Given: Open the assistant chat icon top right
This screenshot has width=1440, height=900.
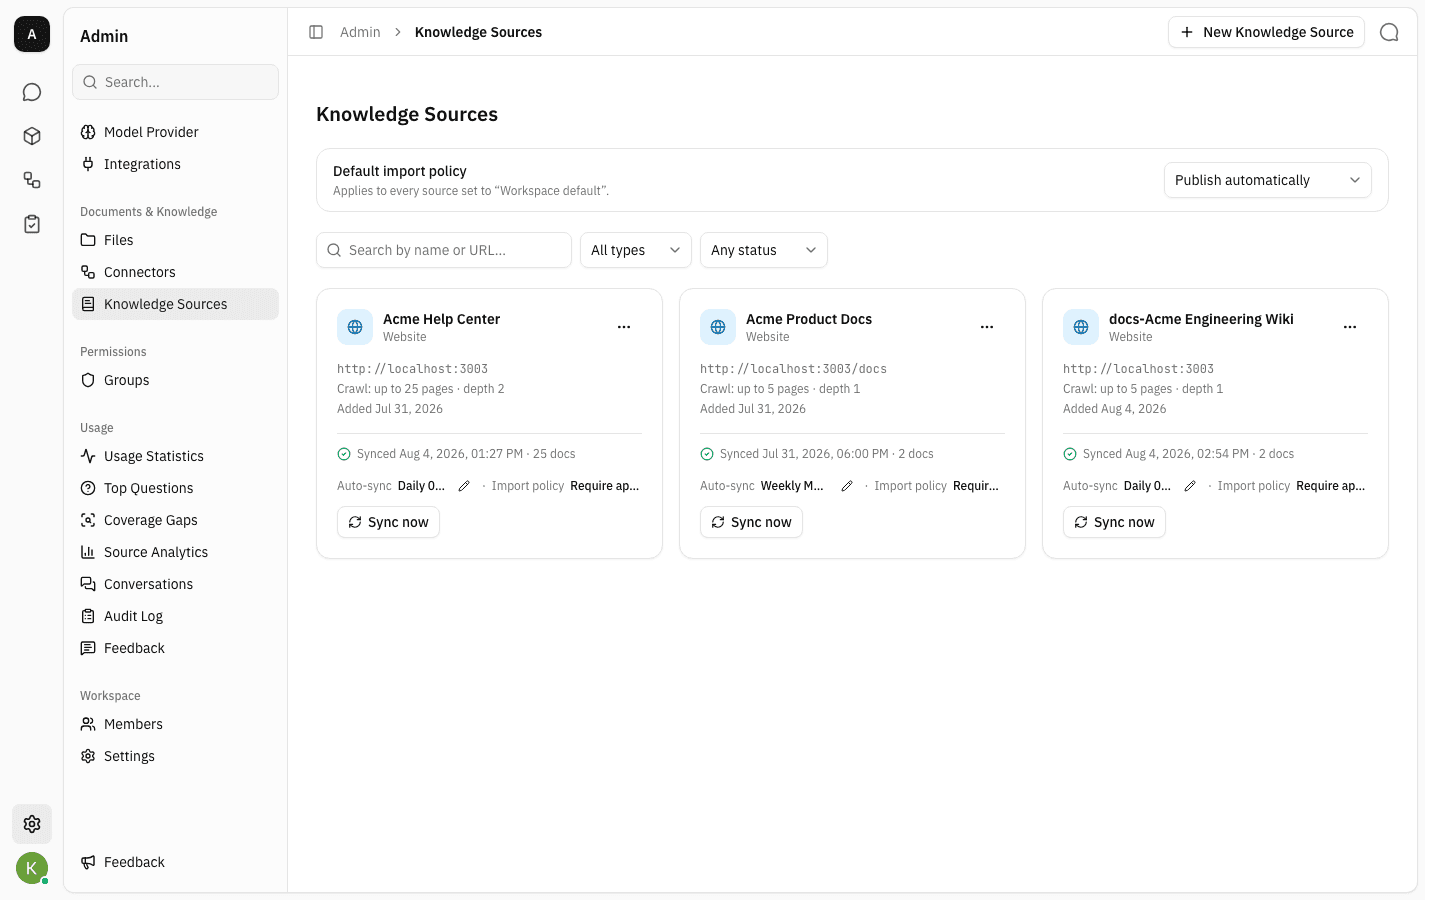Looking at the screenshot, I should coord(1389,32).
